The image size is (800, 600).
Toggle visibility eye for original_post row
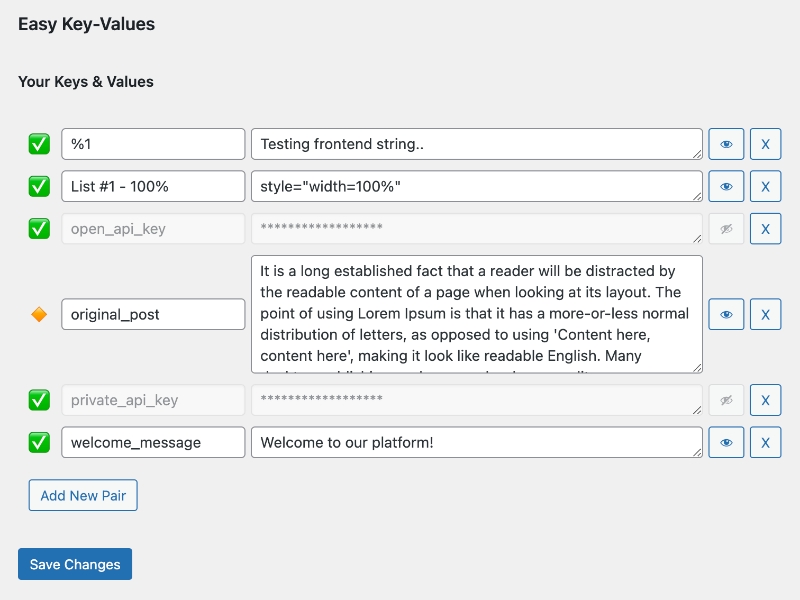coord(726,314)
